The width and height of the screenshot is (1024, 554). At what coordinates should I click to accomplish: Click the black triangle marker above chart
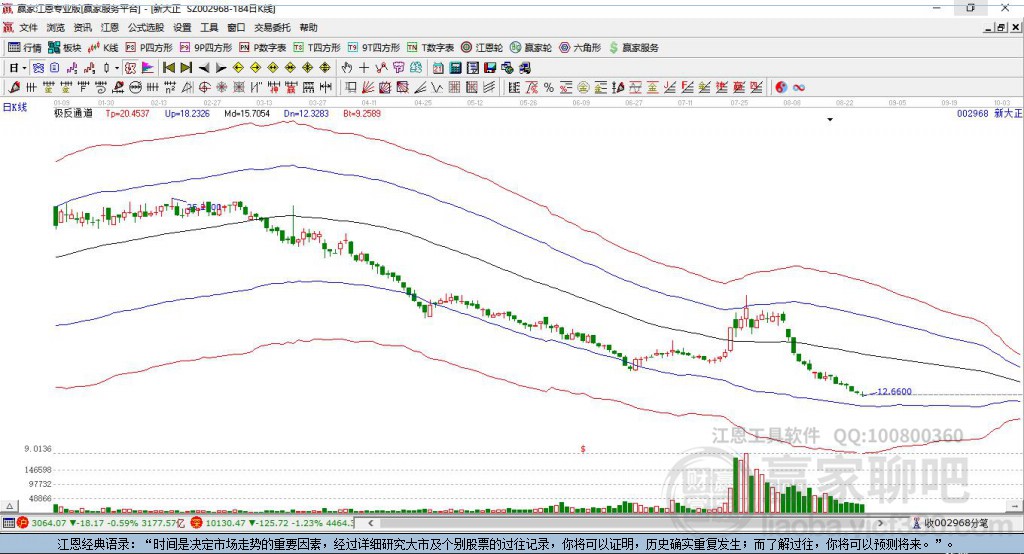pos(830,120)
